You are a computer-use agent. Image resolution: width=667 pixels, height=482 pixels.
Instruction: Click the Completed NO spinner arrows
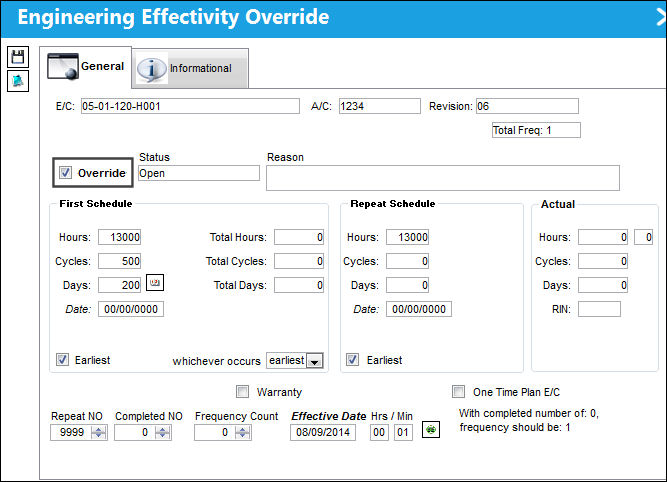tap(162, 433)
